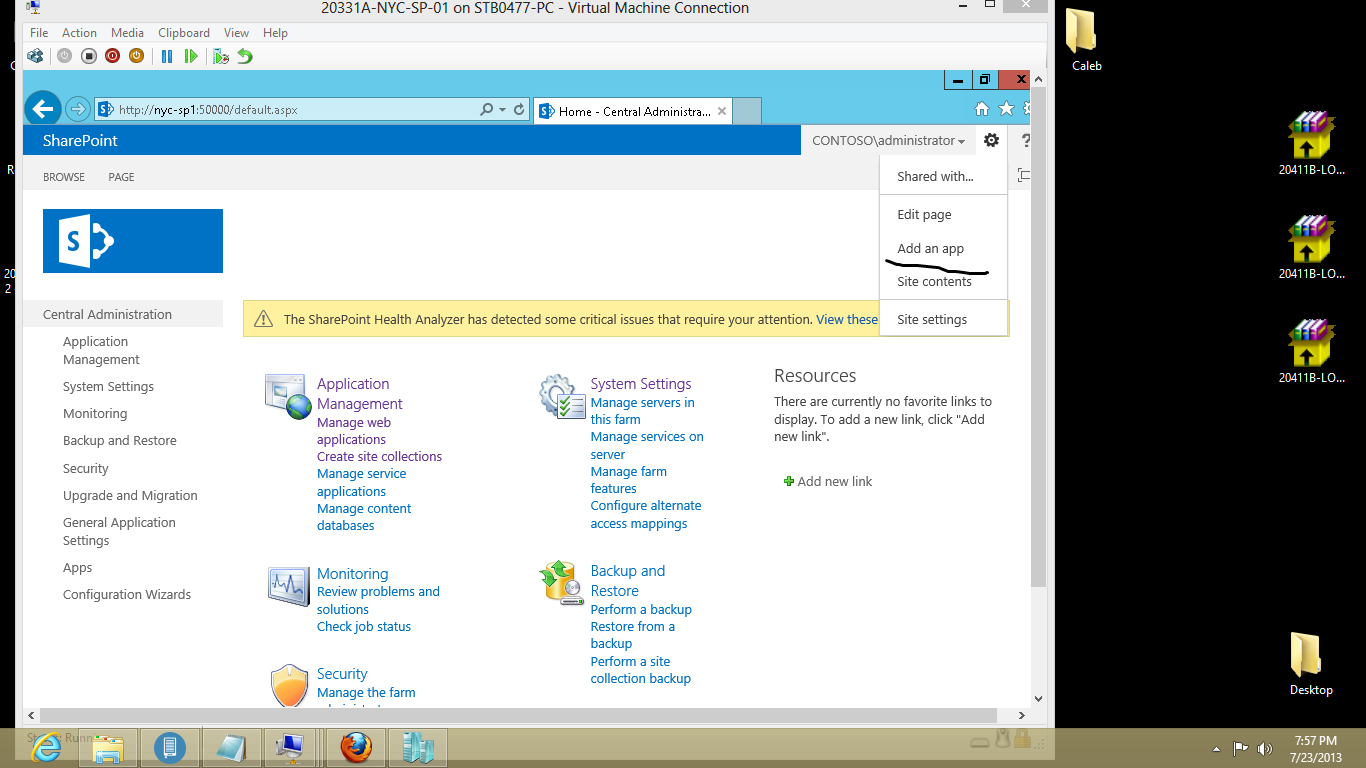Screen dimensions: 1366x768
Task: Open the Media menu
Action: (x=128, y=33)
